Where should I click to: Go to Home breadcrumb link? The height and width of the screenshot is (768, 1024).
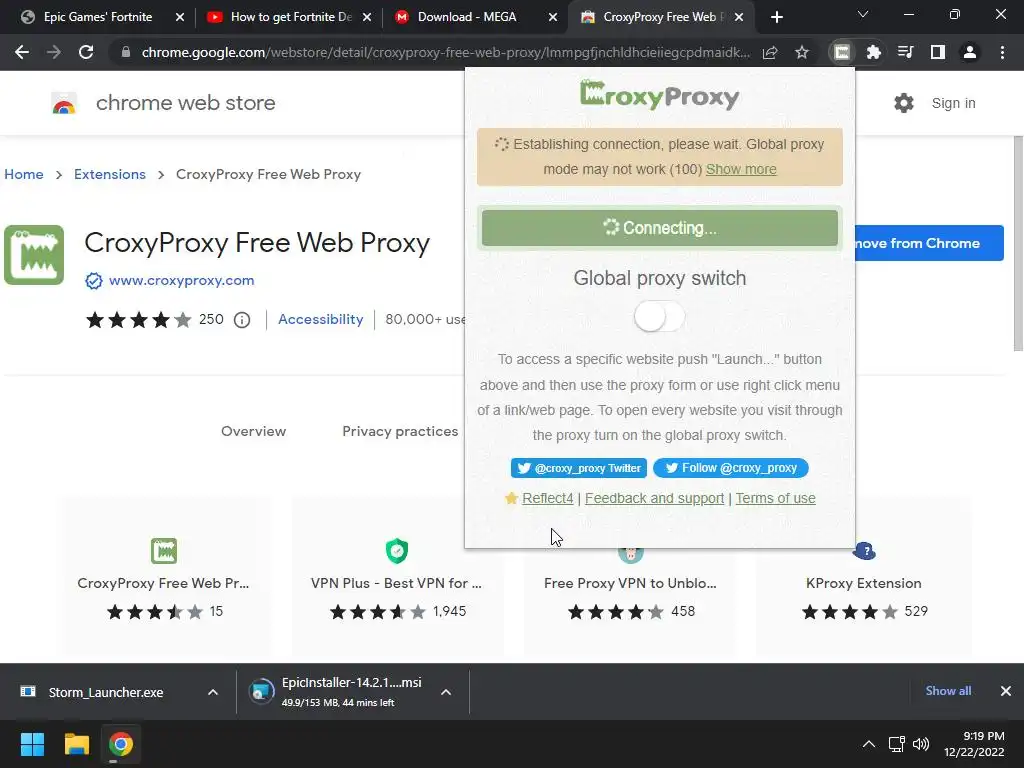pos(24,174)
